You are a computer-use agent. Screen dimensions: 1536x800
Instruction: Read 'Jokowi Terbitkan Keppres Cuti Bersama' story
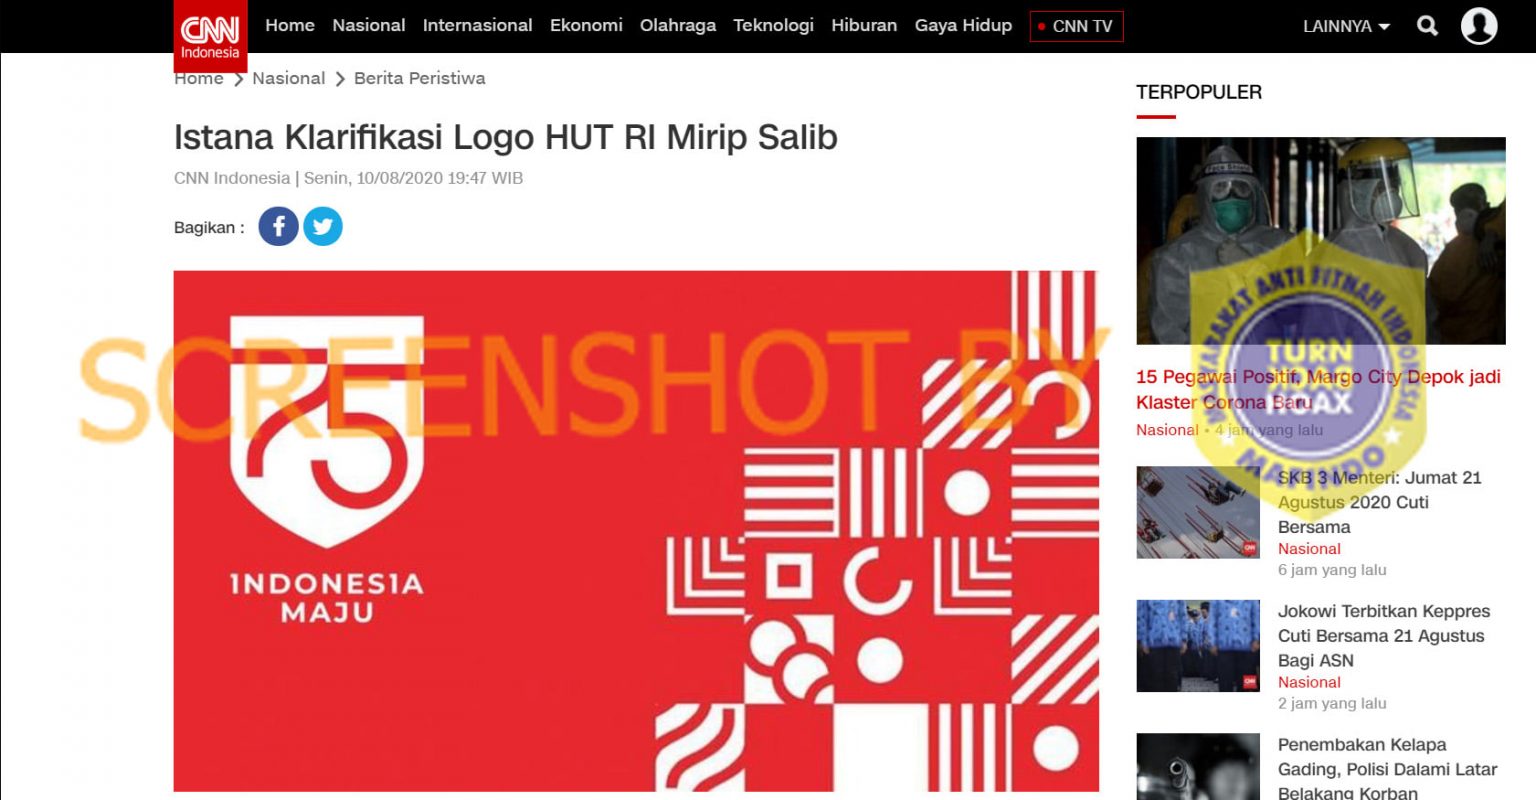(1384, 636)
